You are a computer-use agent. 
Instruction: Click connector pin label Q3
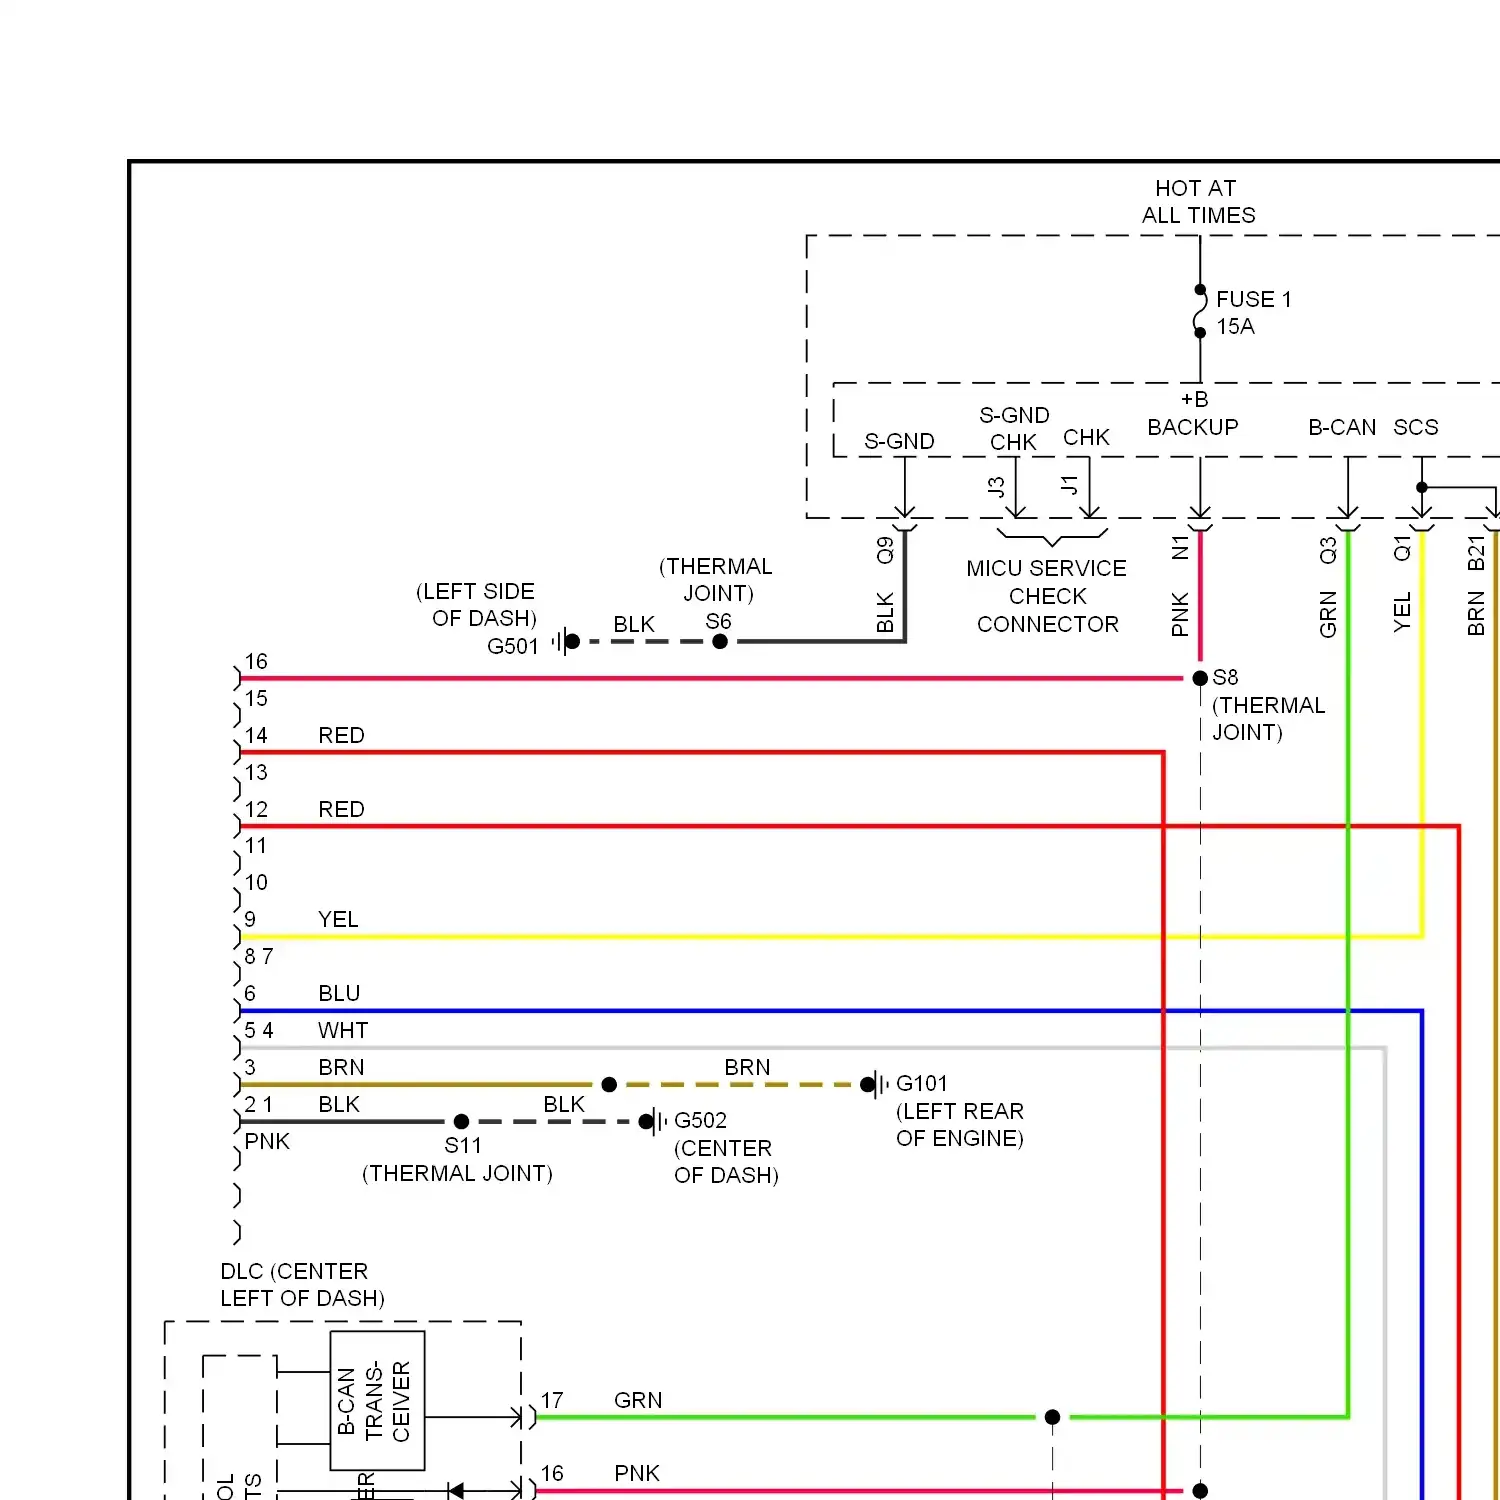coord(1328,550)
